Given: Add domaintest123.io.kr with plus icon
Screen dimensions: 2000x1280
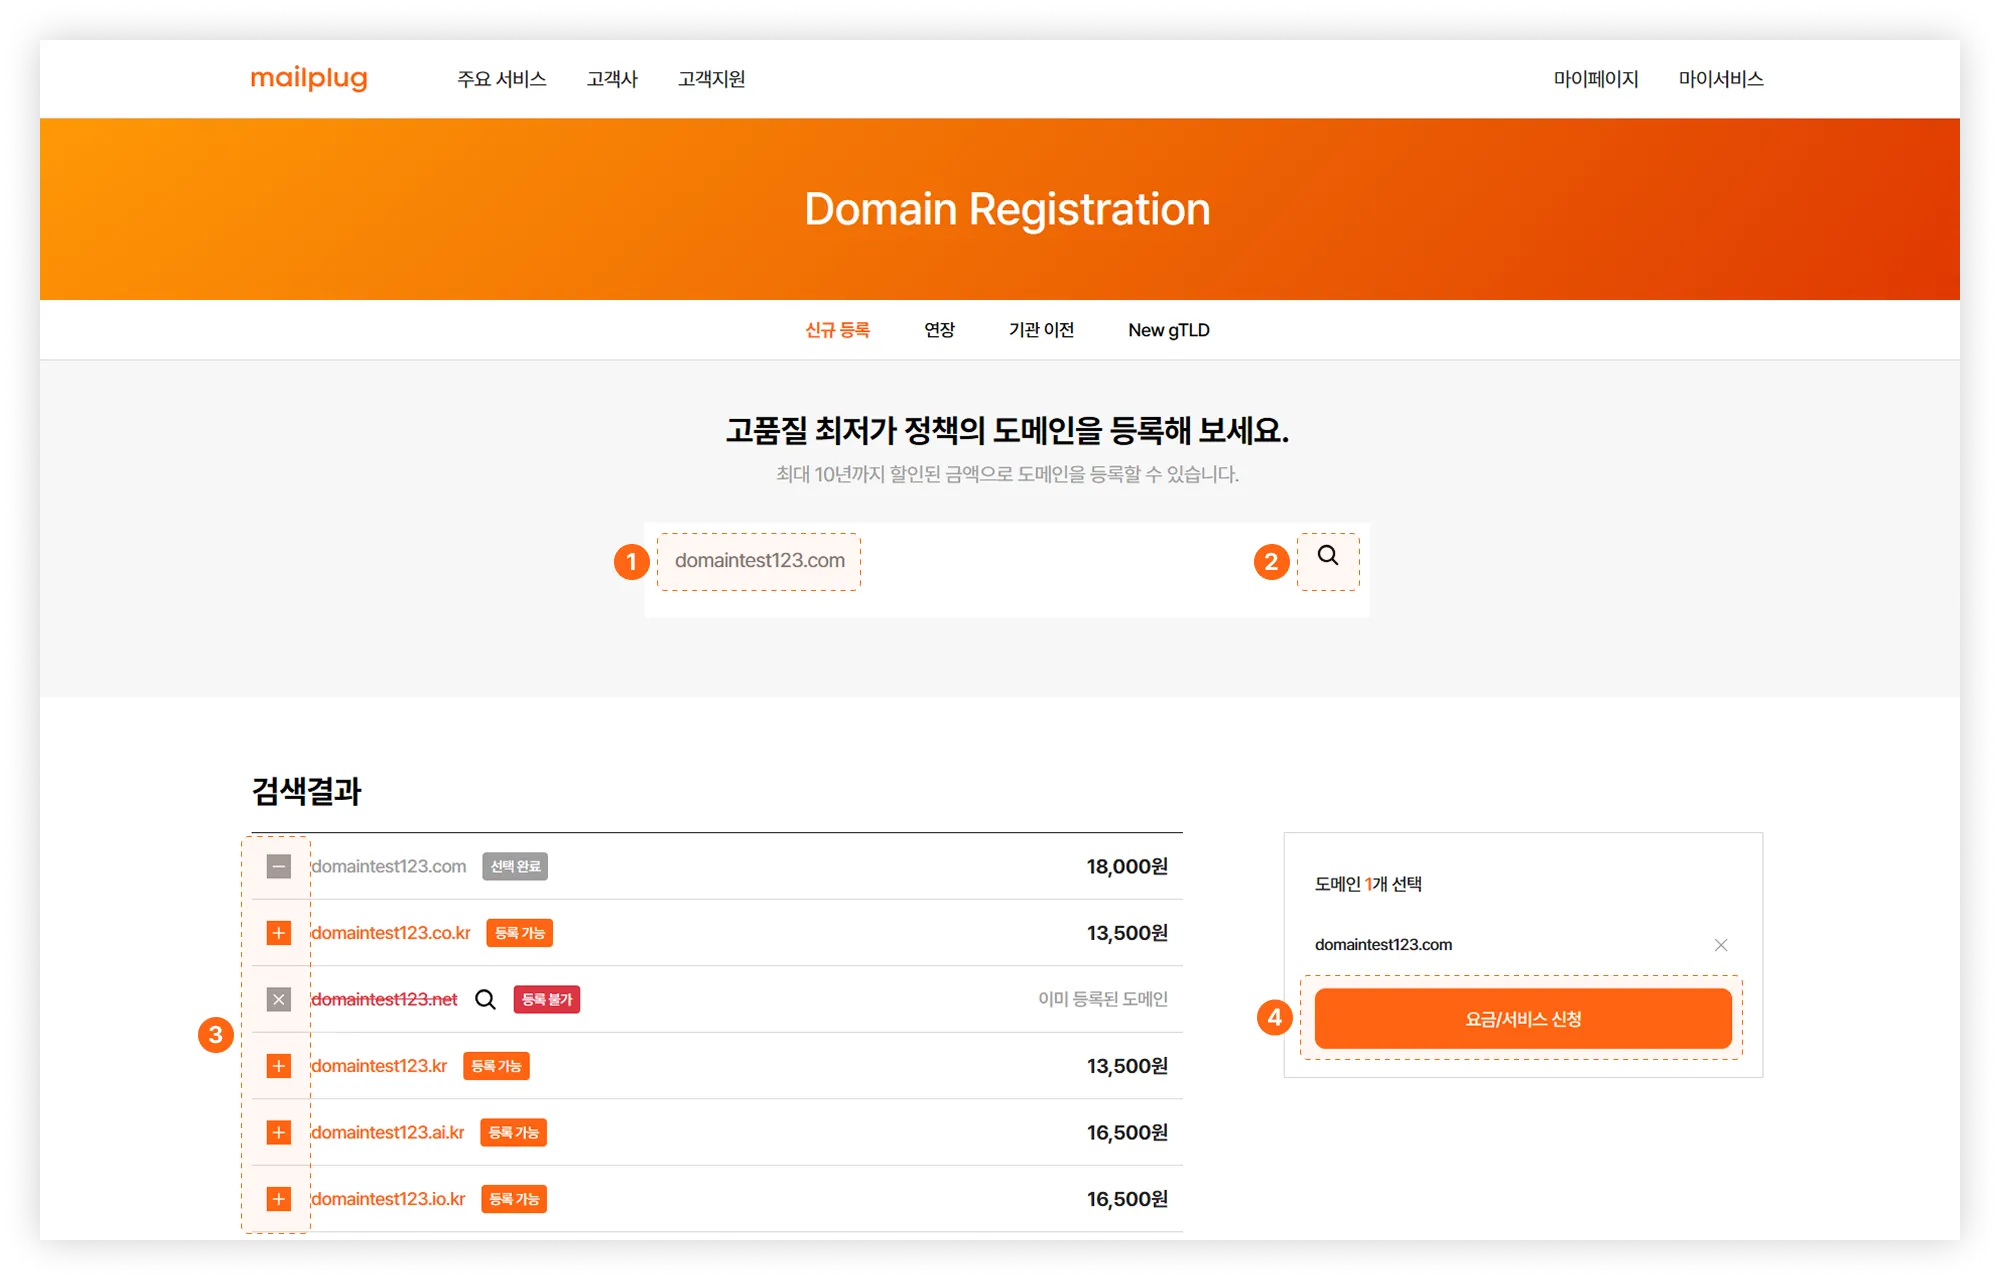Looking at the screenshot, I should (279, 1199).
